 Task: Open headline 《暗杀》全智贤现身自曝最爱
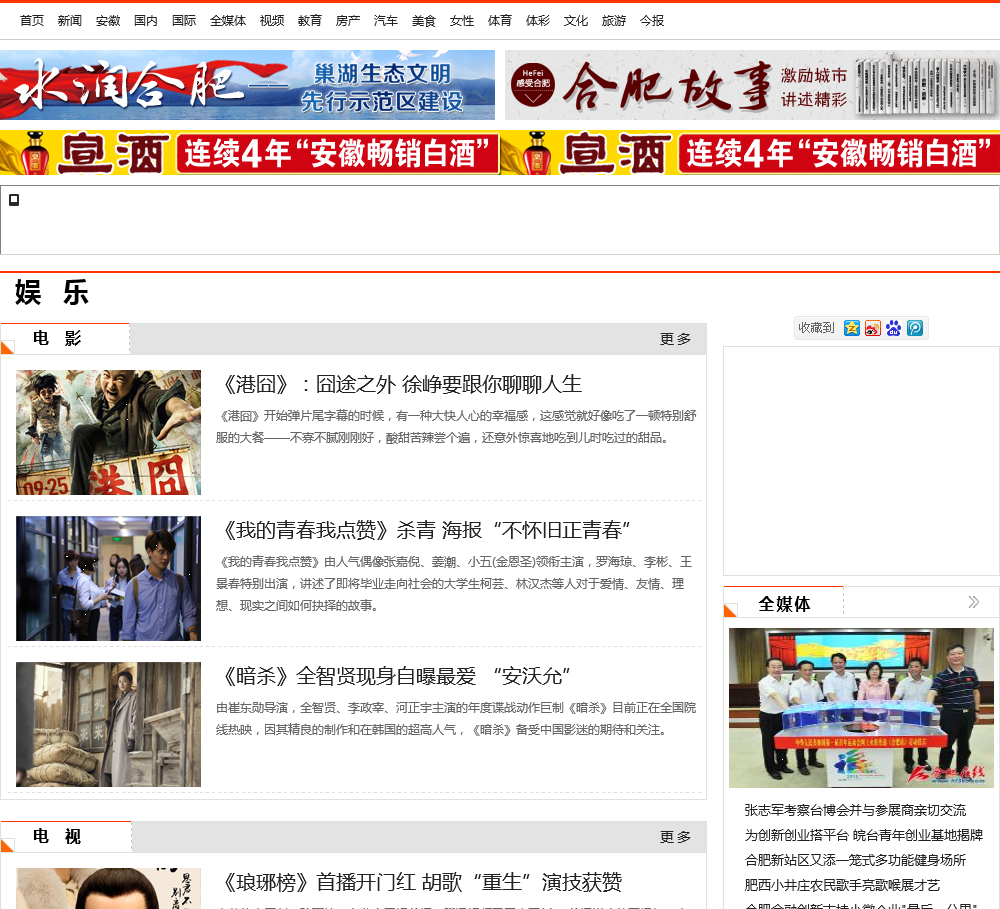(x=395, y=676)
